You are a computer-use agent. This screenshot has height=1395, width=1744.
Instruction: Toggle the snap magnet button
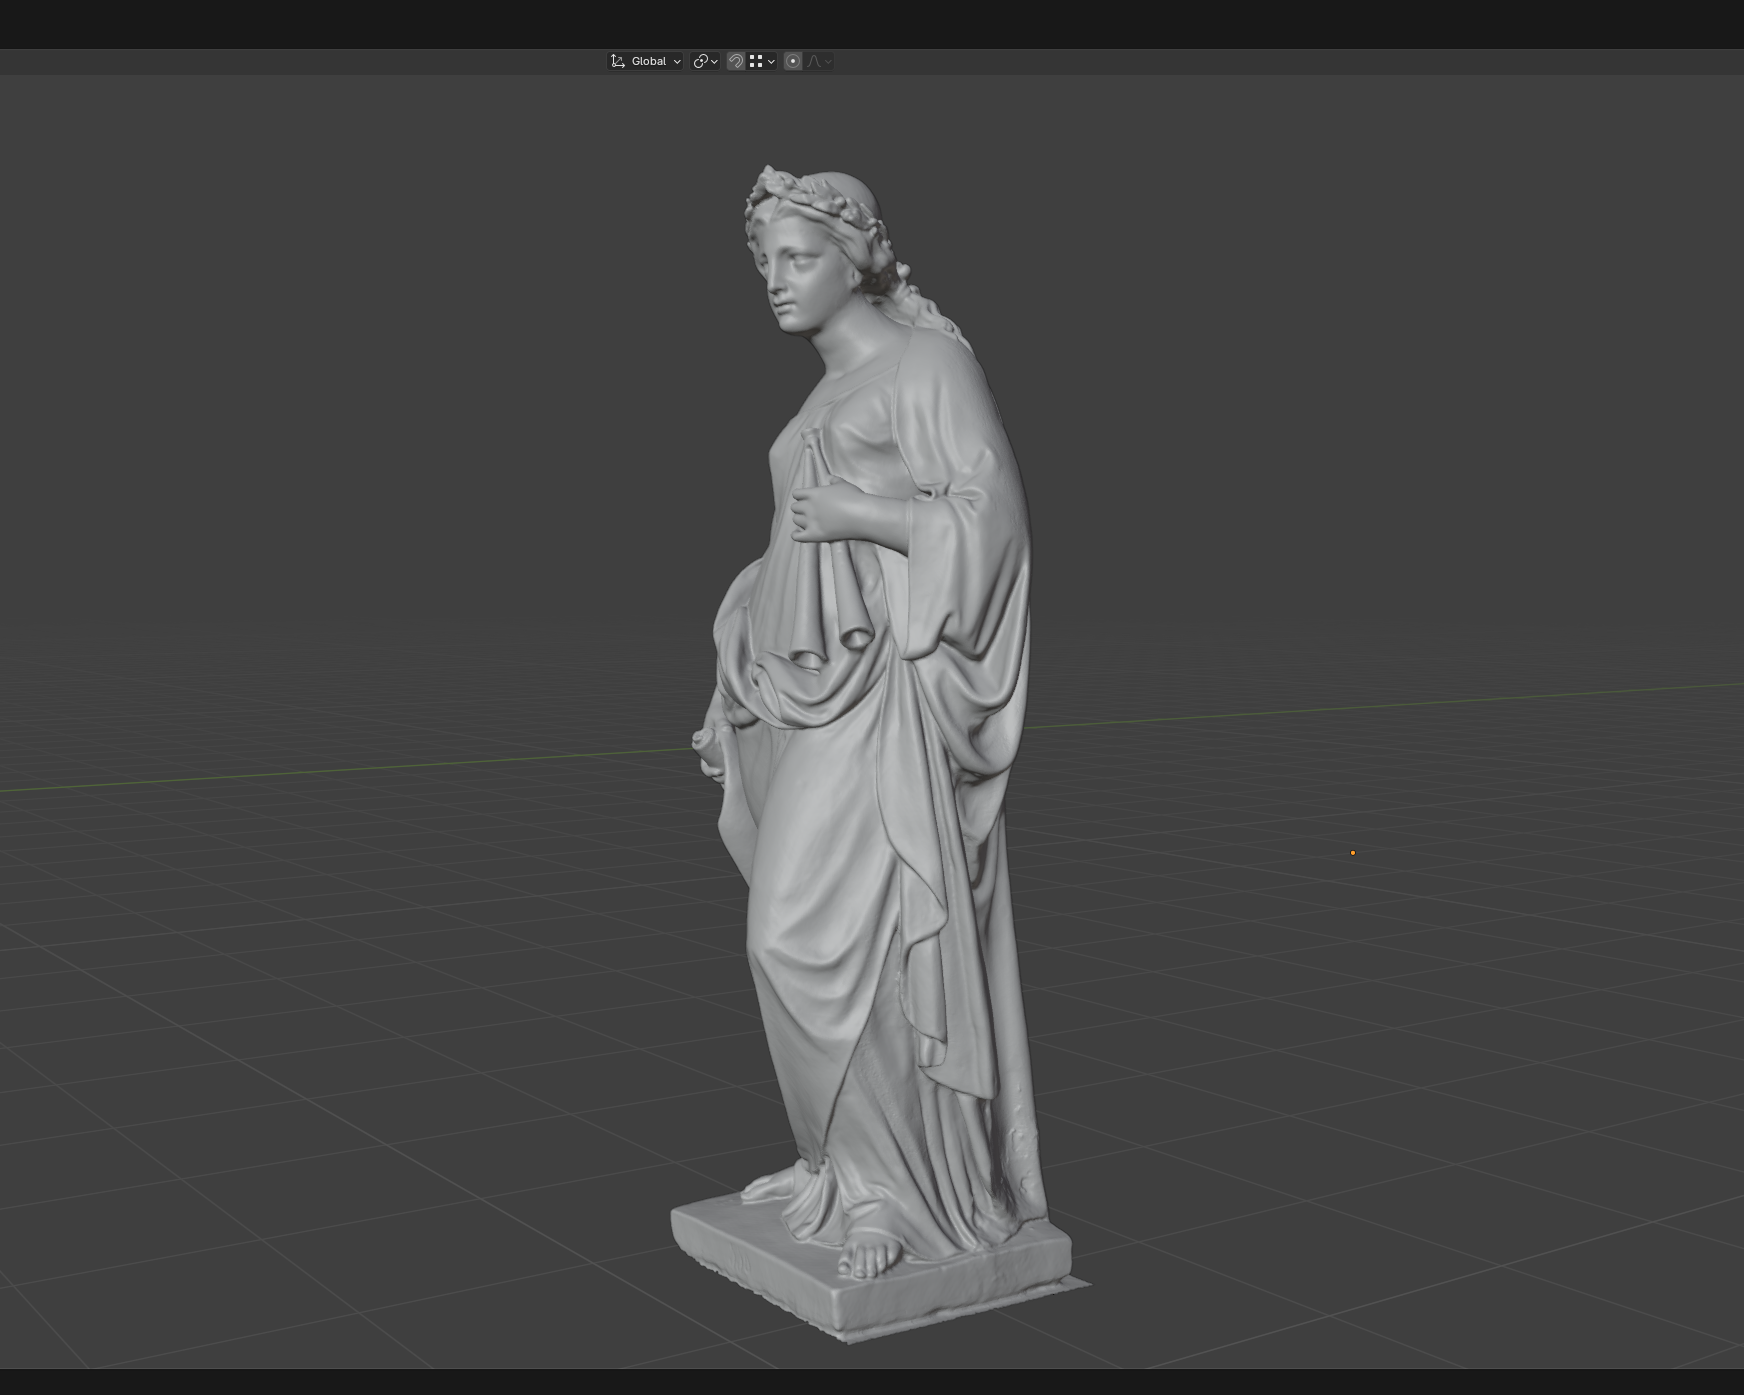coord(736,61)
